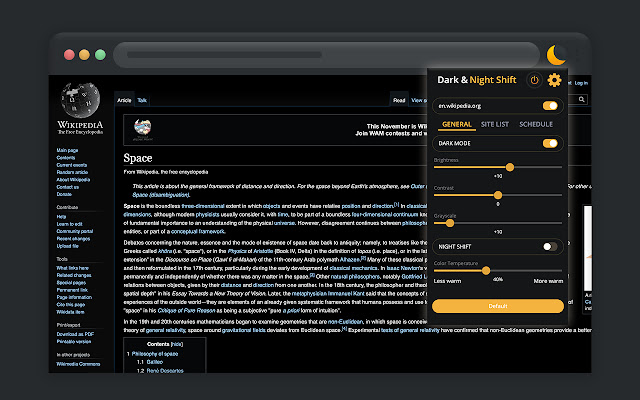Jump to Galileo contents entry
The height and width of the screenshot is (400, 640).
[155, 362]
